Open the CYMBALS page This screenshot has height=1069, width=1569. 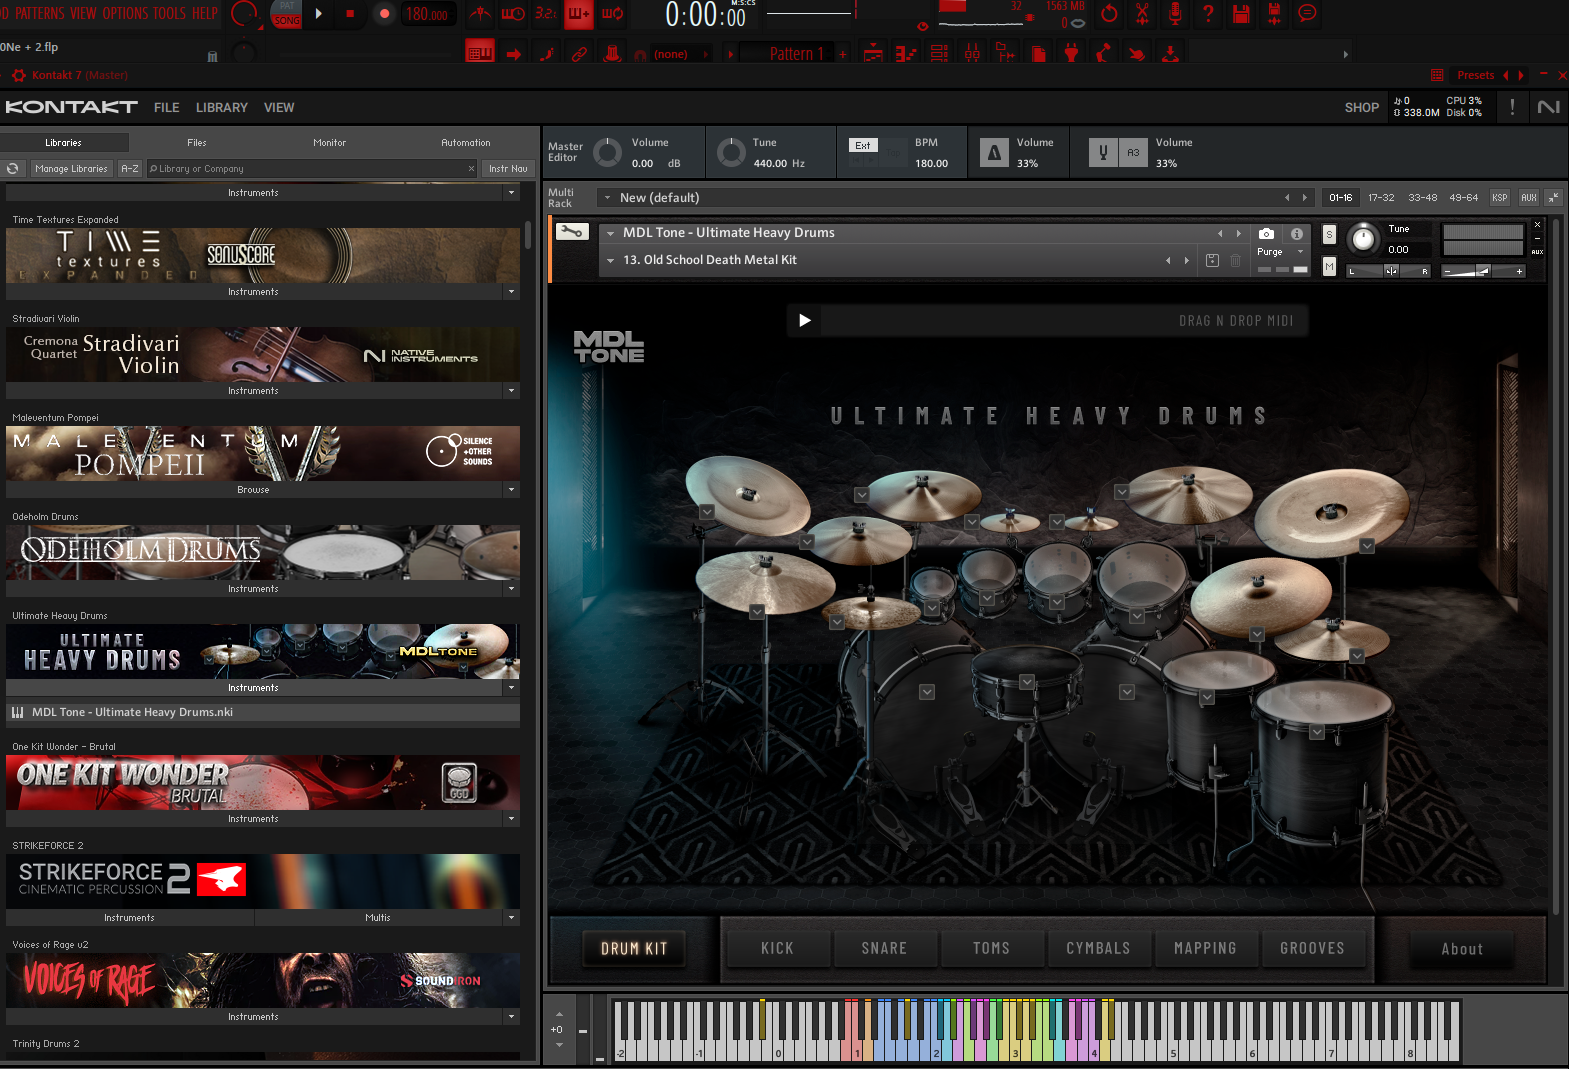1098,948
